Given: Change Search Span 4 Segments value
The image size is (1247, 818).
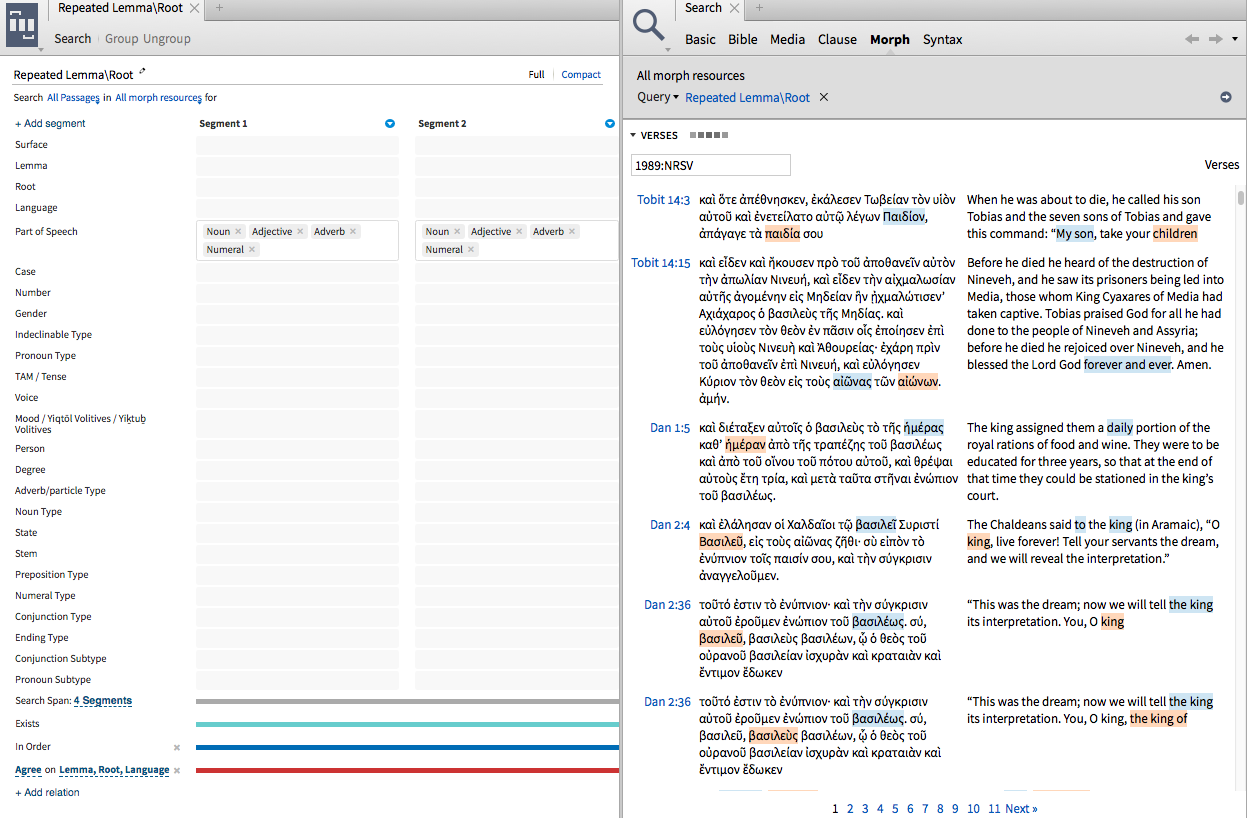Looking at the screenshot, I should click(103, 701).
